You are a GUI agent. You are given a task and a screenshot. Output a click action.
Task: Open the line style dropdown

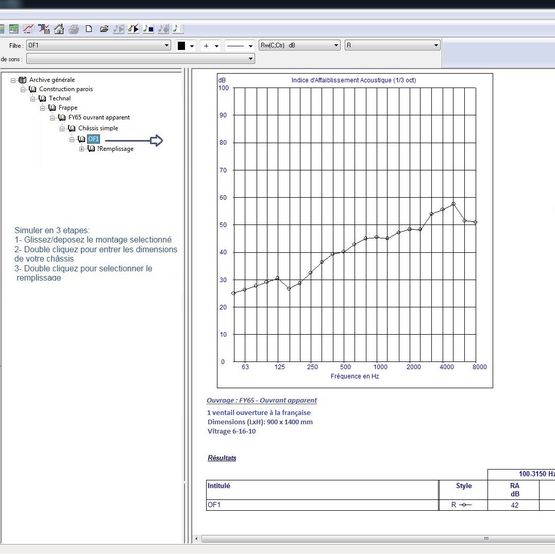[x=251, y=46]
